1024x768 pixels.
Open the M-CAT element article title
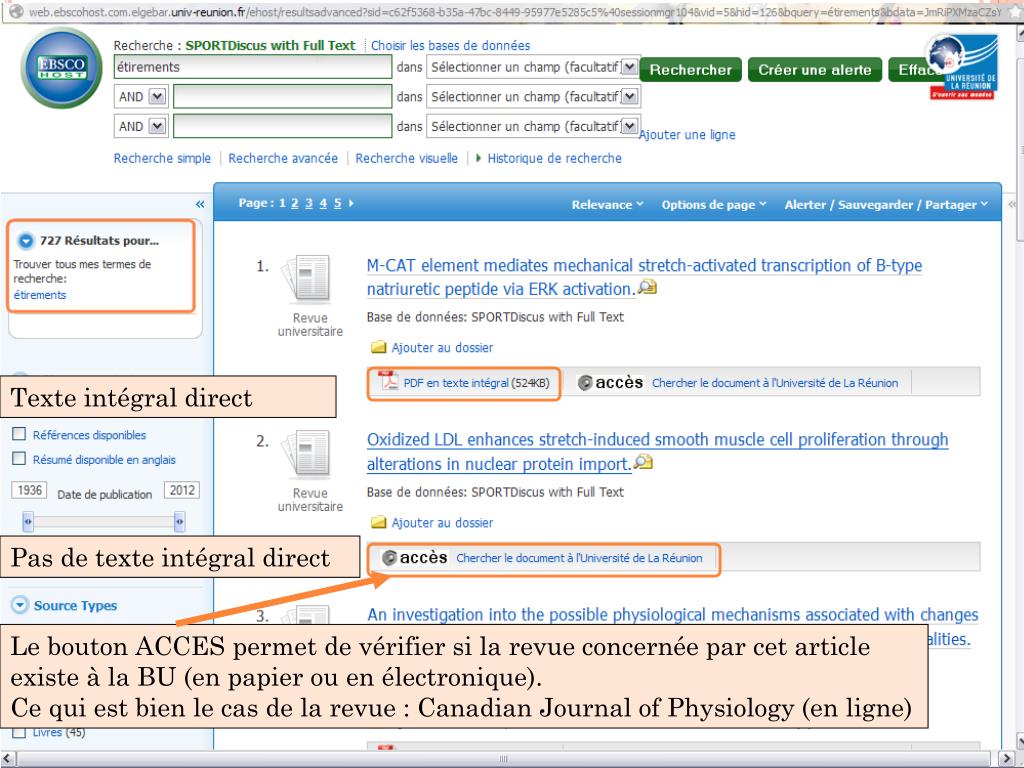645,277
